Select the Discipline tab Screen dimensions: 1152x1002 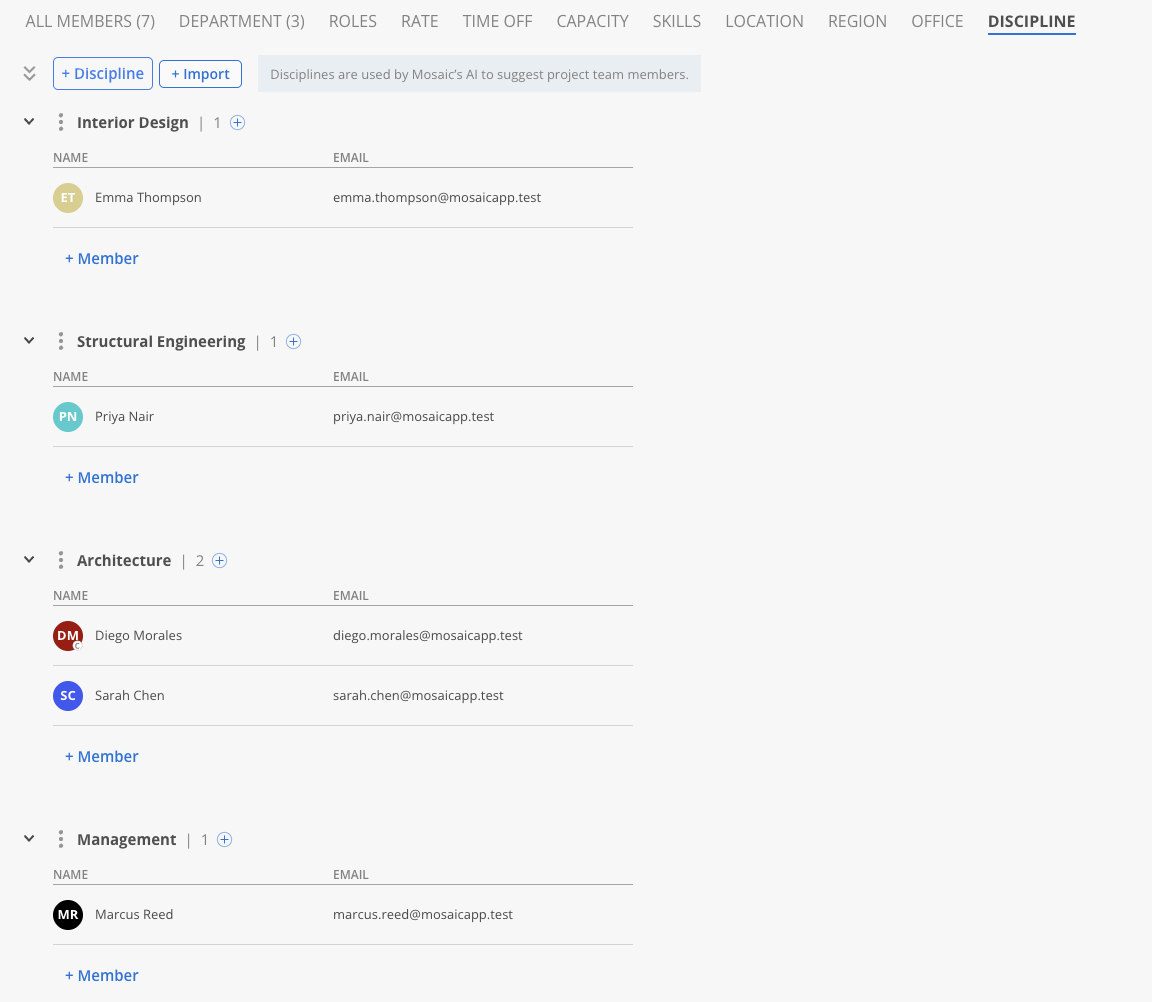pyautogui.click(x=1032, y=21)
